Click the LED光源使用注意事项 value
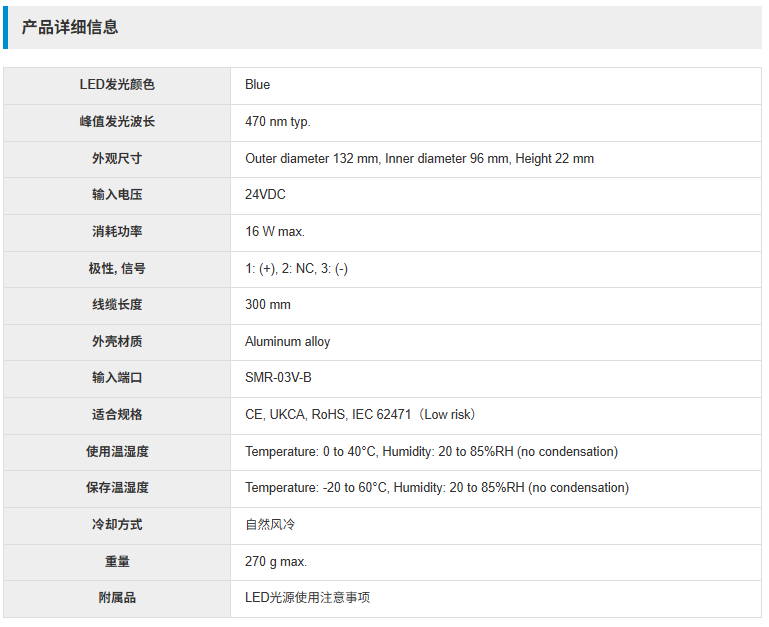 pyautogui.click(x=308, y=598)
